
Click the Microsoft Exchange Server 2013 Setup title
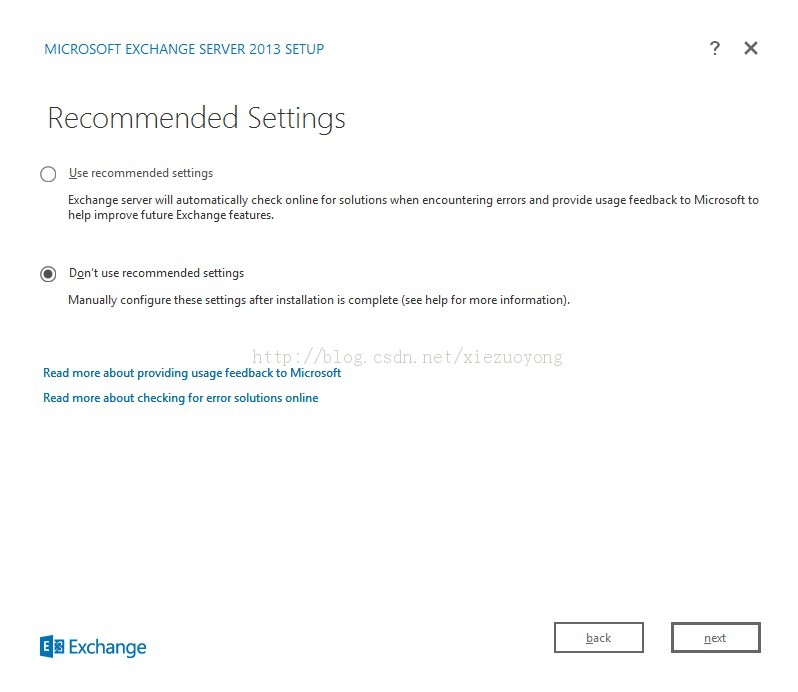click(x=184, y=49)
